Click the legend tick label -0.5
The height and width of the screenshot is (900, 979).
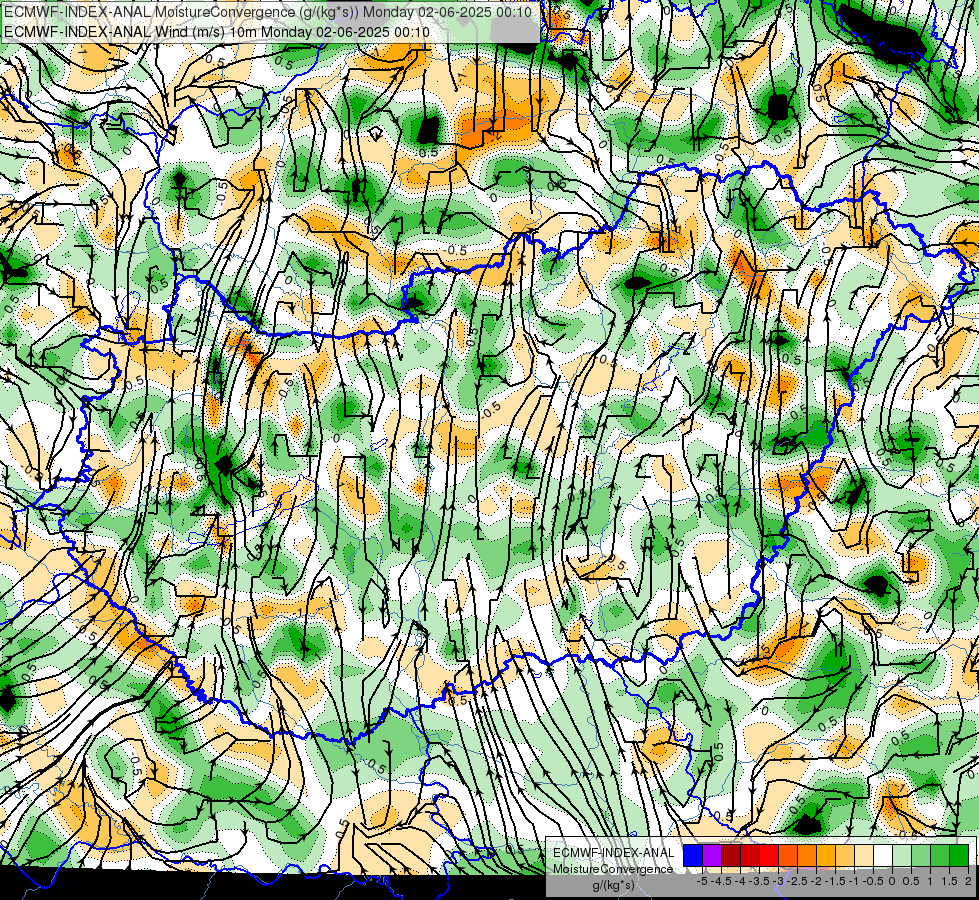[873, 881]
